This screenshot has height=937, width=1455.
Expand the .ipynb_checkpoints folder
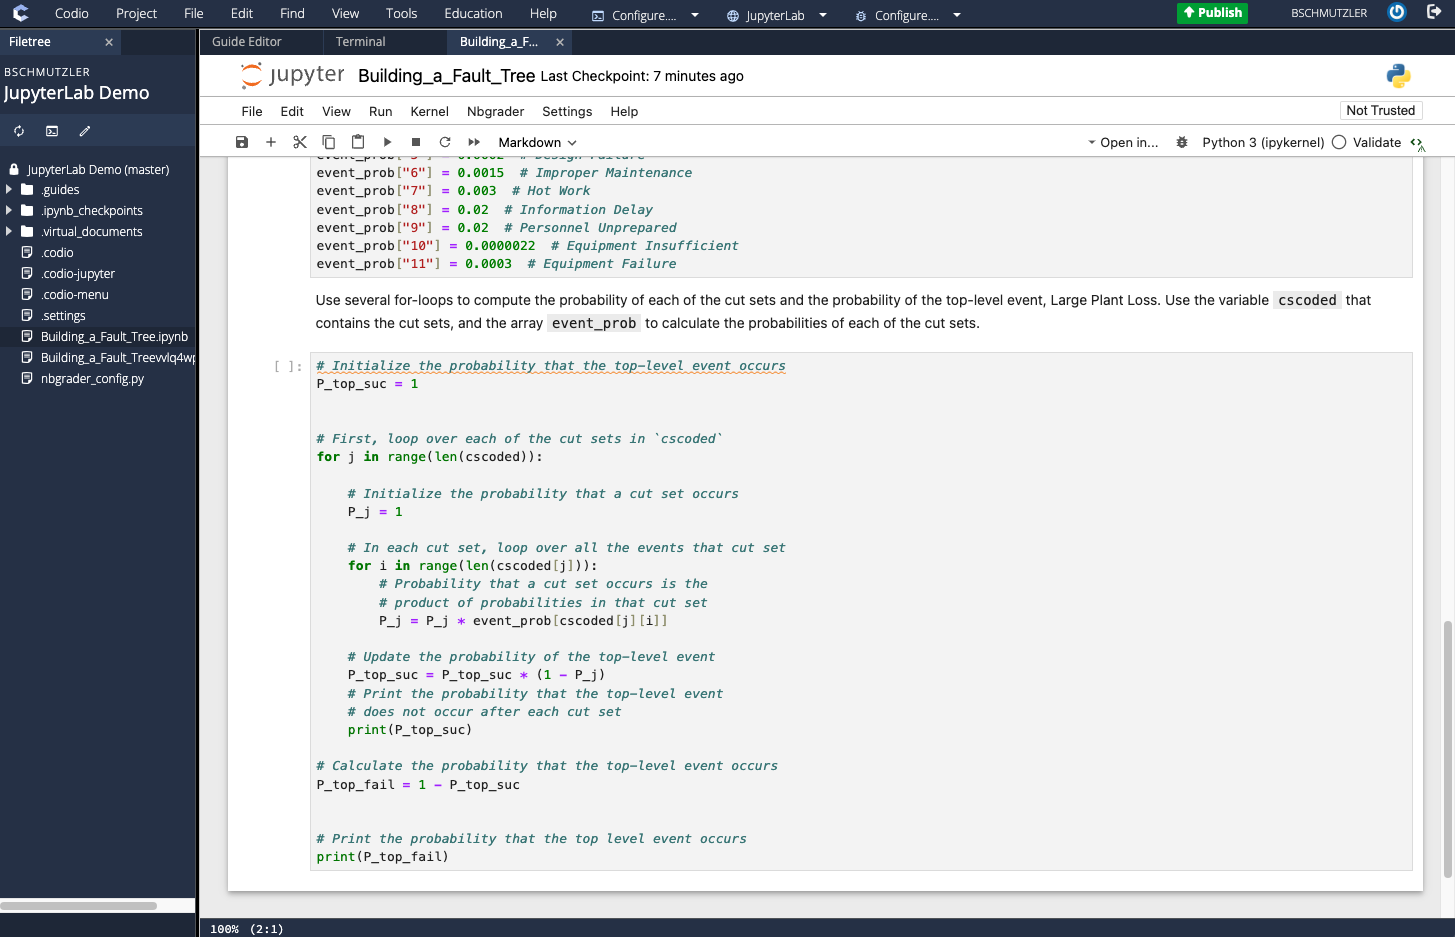coord(9,210)
